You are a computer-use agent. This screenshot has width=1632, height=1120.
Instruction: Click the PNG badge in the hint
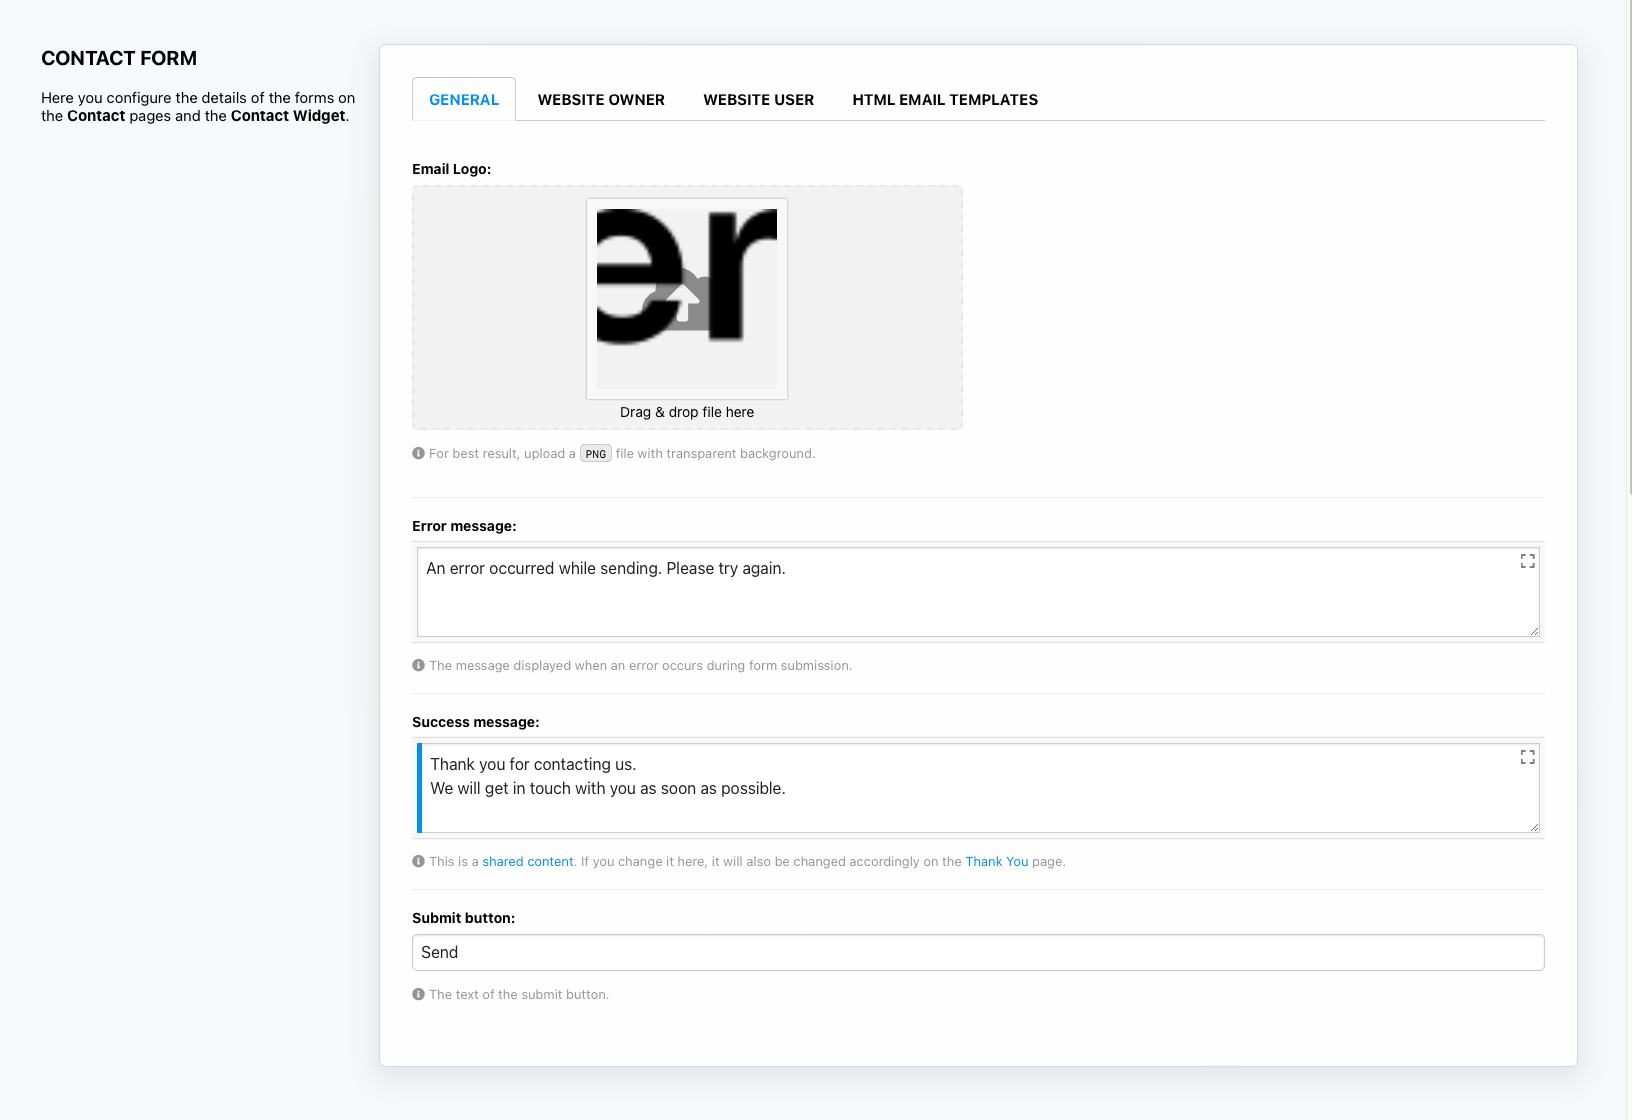[x=596, y=454]
